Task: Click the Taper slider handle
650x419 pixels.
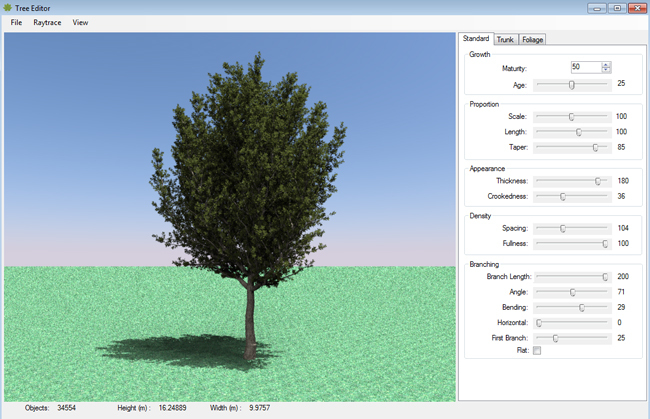Action: tap(595, 147)
